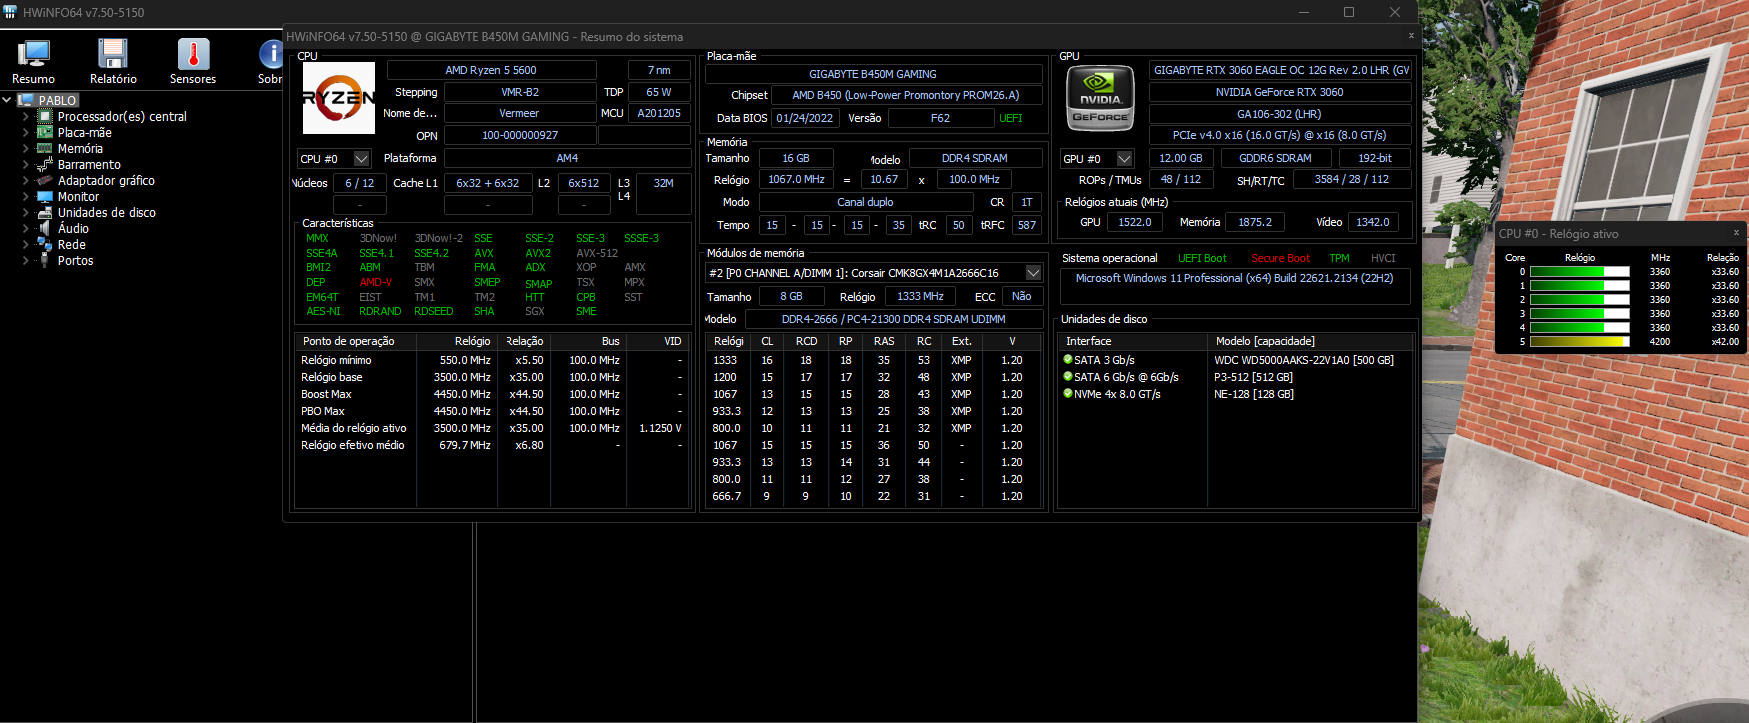Expand the Placa-mãe tree node
The width and height of the screenshot is (1749, 723).
coord(26,132)
